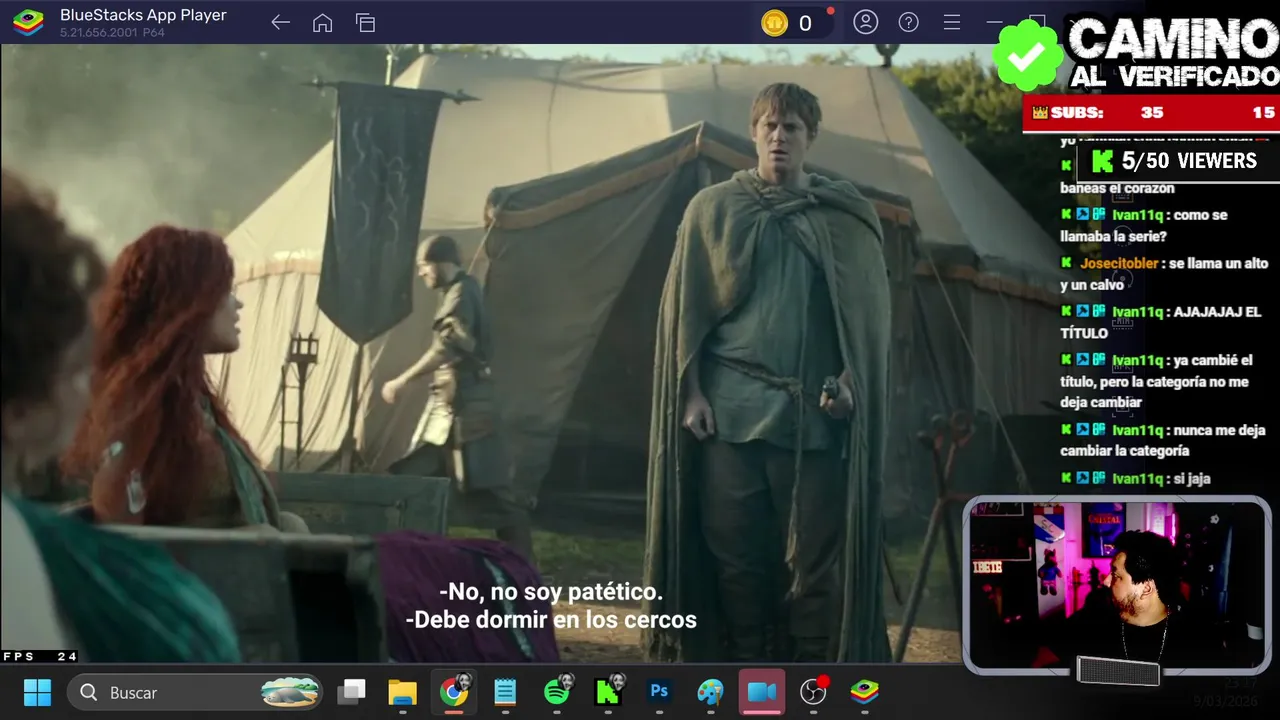Open the Windows Start menu
The width and height of the screenshot is (1280, 720).
[x=37, y=692]
